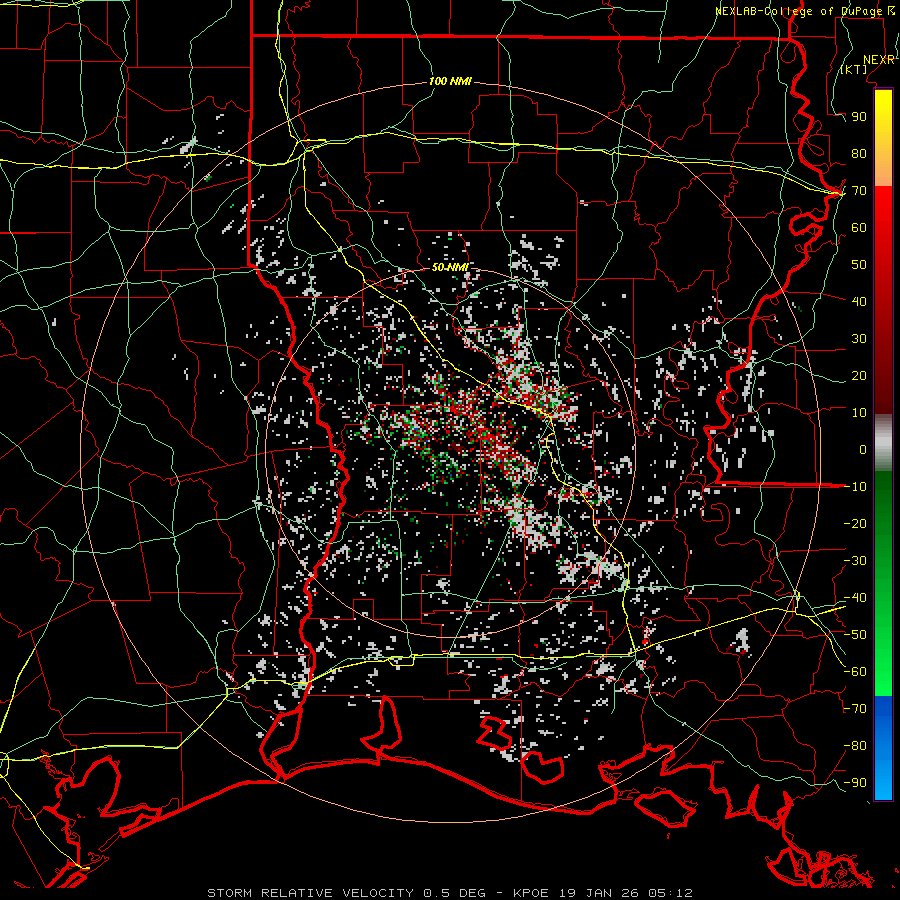
Task: Click the 100 NMI range ring label
Action: coord(450,82)
